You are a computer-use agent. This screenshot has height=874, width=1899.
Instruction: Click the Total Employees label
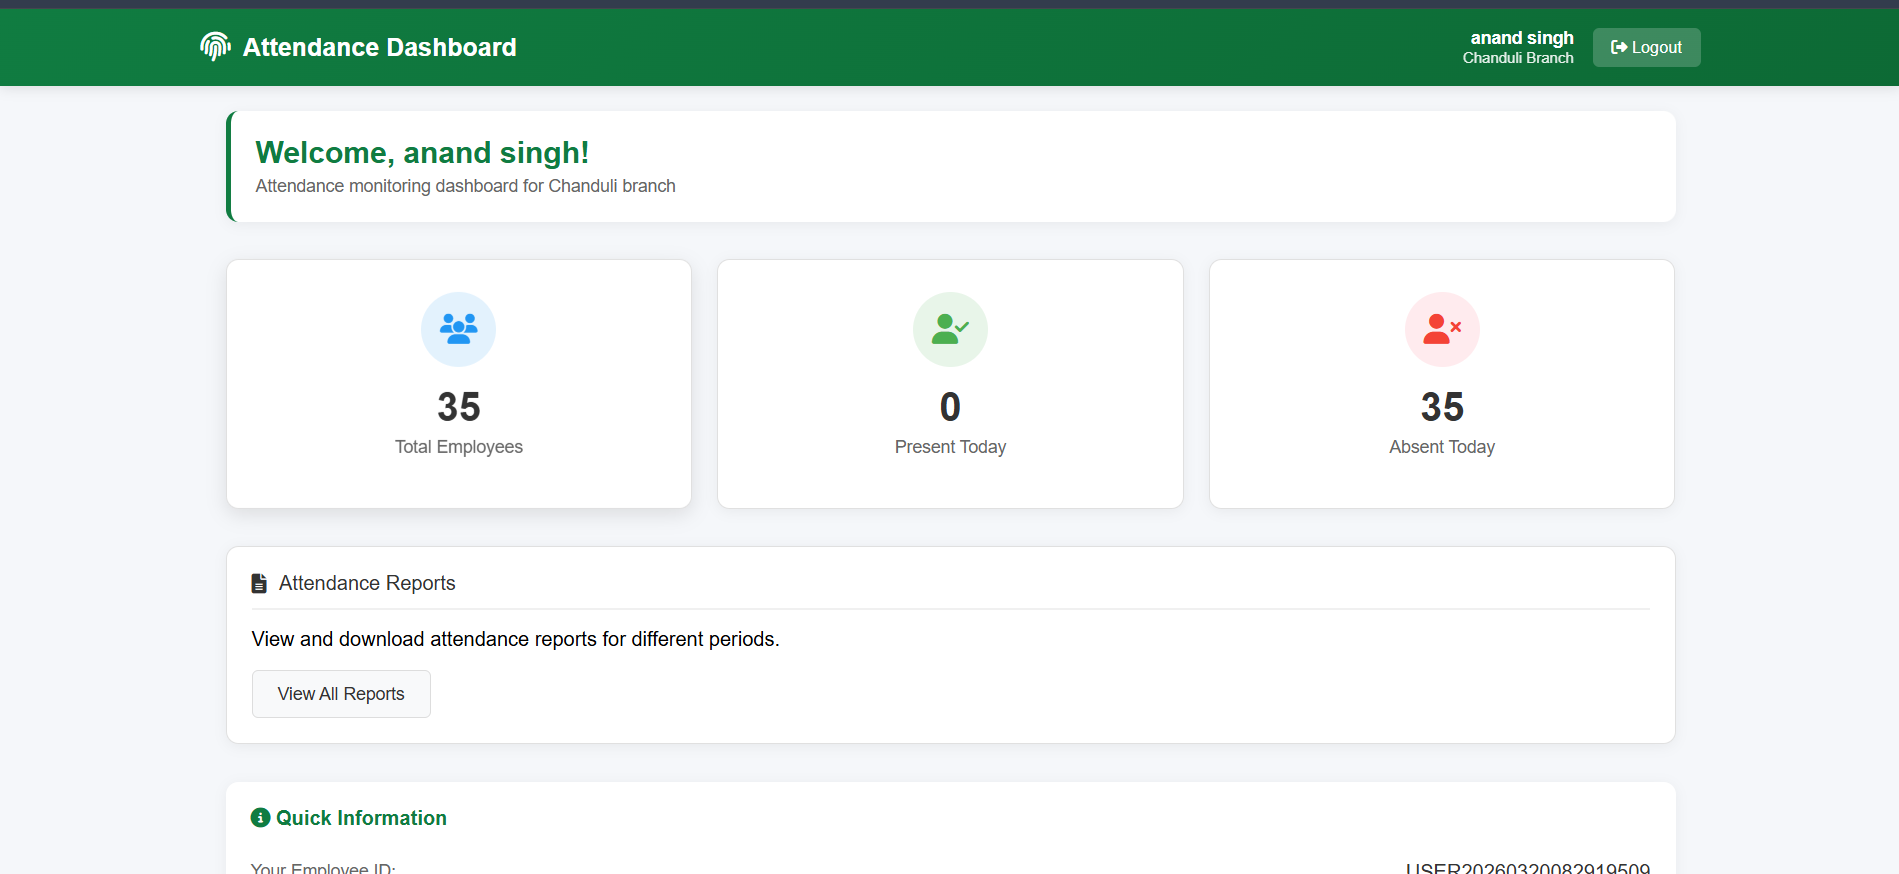458,447
